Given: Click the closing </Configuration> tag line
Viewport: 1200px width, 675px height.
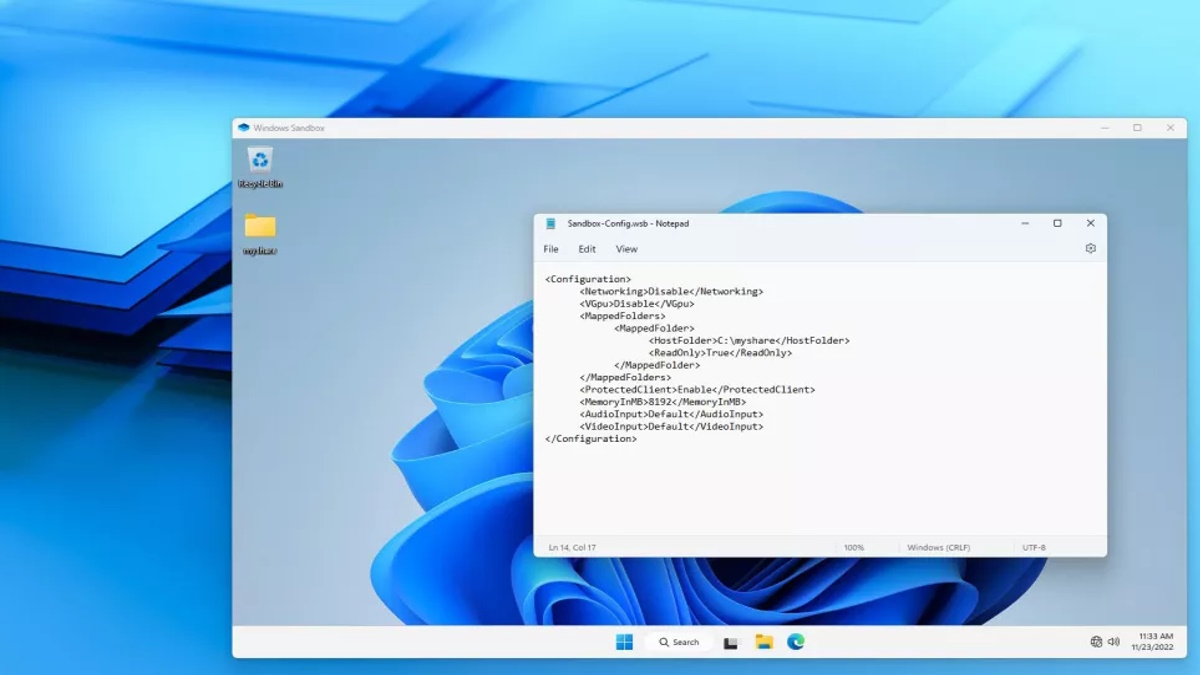Looking at the screenshot, I should click(x=591, y=439).
